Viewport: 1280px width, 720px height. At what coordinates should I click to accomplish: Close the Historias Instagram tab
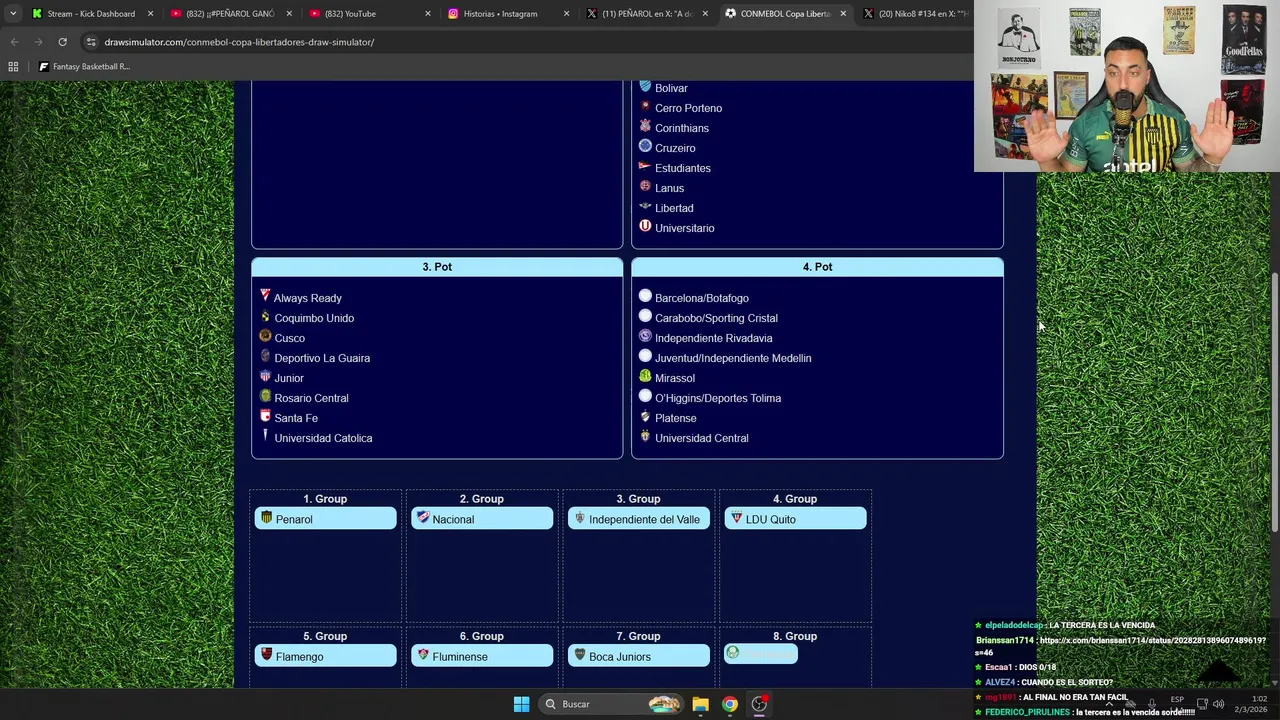click(x=566, y=14)
